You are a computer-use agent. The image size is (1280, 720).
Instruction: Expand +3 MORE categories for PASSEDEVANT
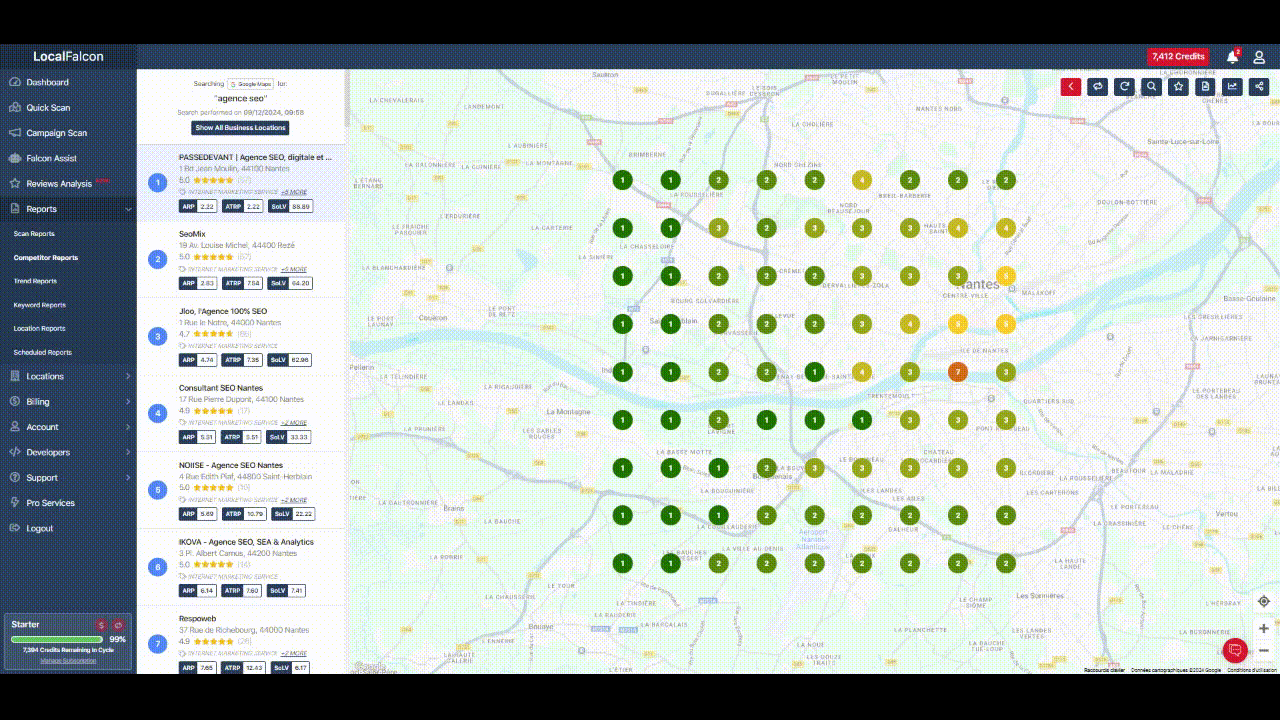[x=294, y=192]
